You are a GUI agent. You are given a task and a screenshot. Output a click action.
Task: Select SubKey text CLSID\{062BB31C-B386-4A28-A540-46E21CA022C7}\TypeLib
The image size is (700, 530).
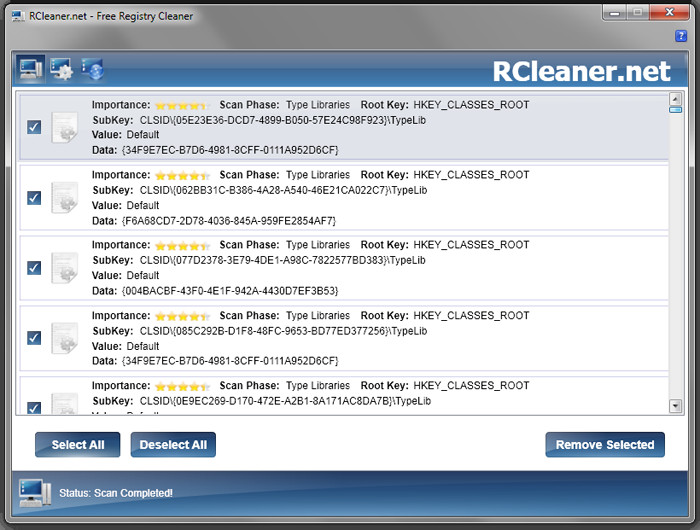coord(283,191)
